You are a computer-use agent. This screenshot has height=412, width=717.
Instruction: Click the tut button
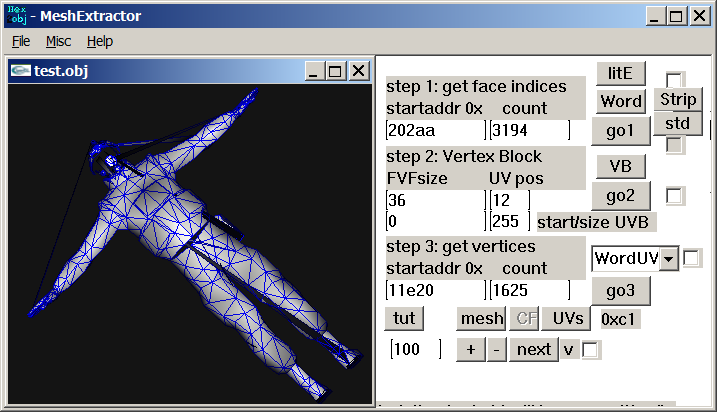pos(404,318)
